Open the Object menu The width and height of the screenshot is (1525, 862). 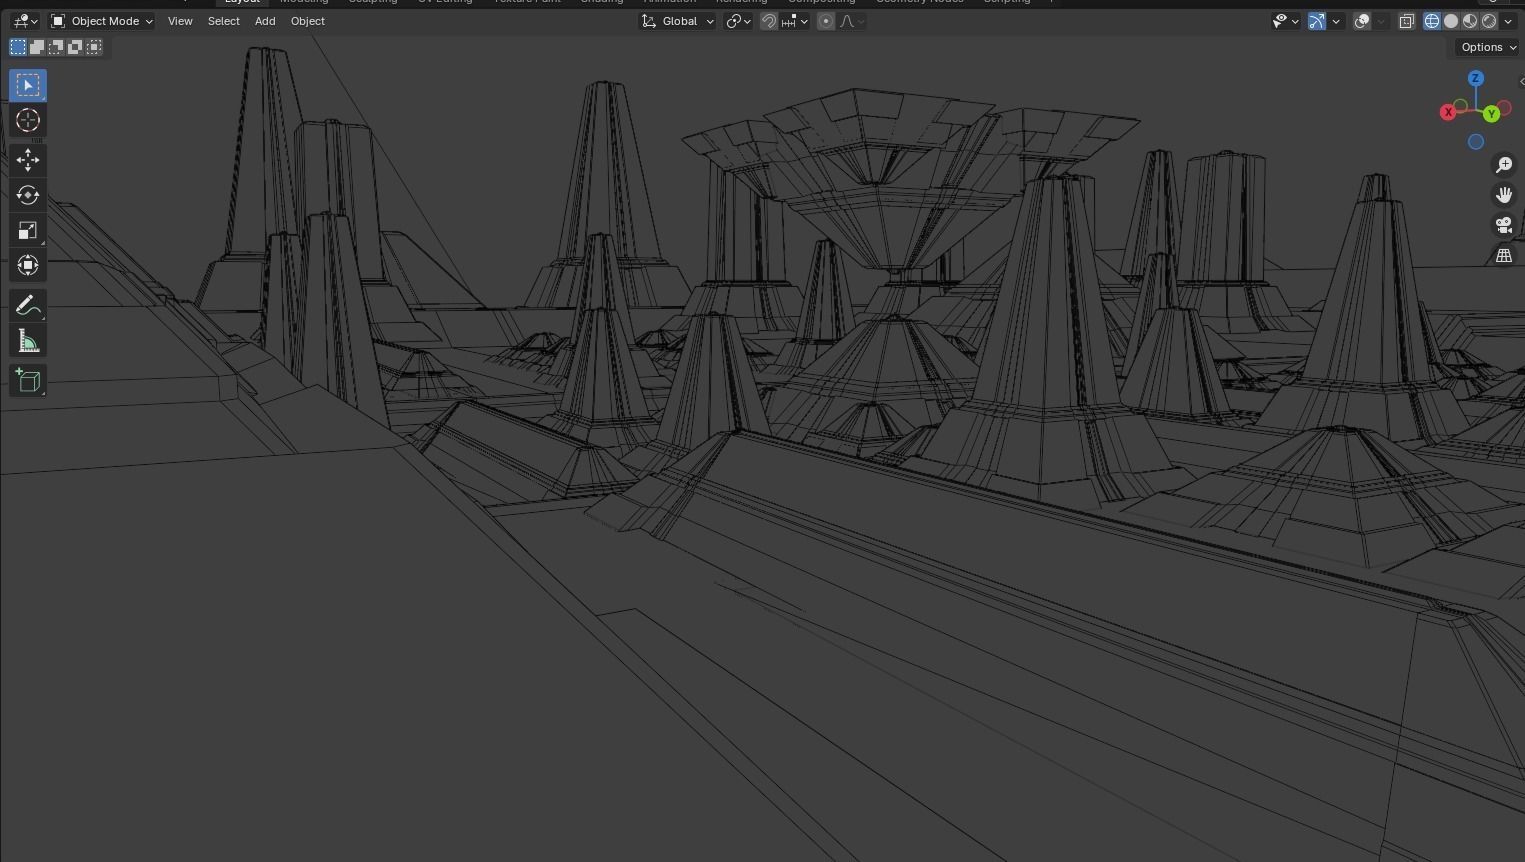pos(307,21)
